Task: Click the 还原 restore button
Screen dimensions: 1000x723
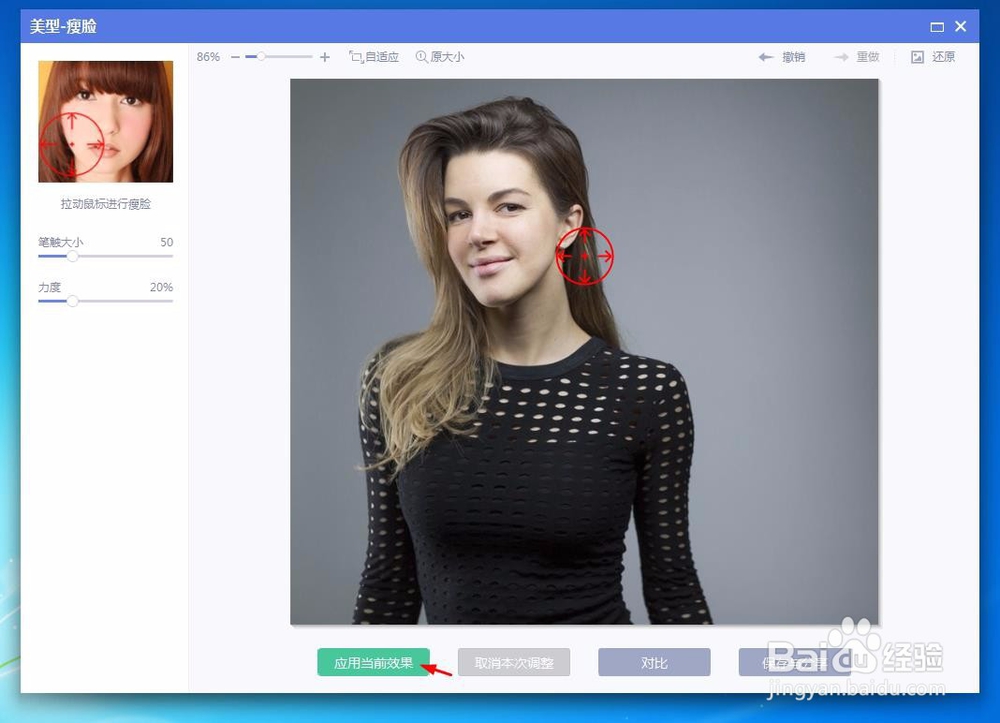Action: click(933, 57)
